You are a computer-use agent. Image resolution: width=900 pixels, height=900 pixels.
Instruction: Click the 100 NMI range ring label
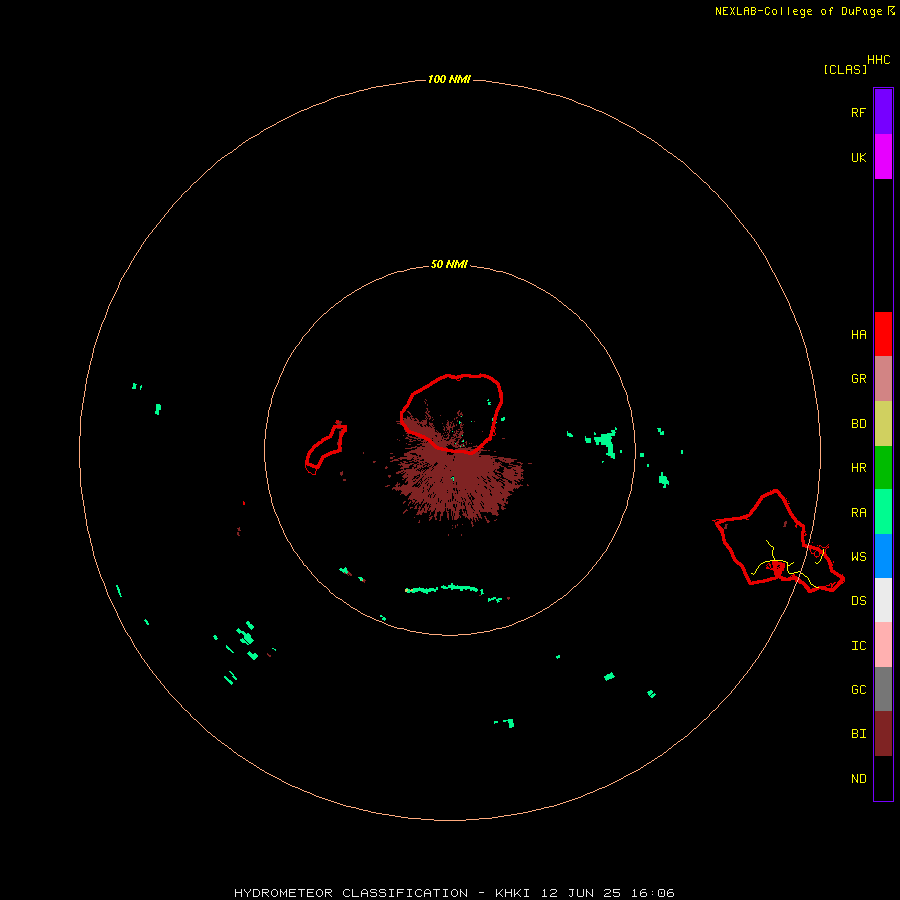449,79
